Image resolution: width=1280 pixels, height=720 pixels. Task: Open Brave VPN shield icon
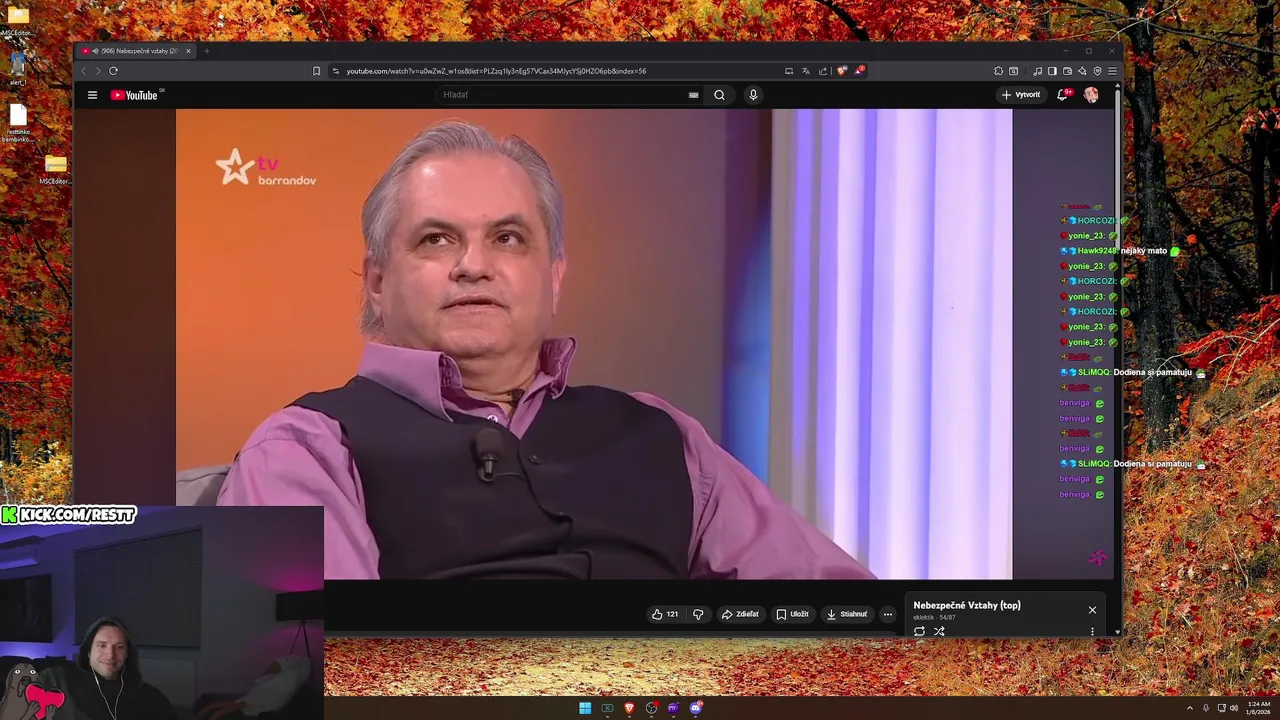(x=1097, y=71)
